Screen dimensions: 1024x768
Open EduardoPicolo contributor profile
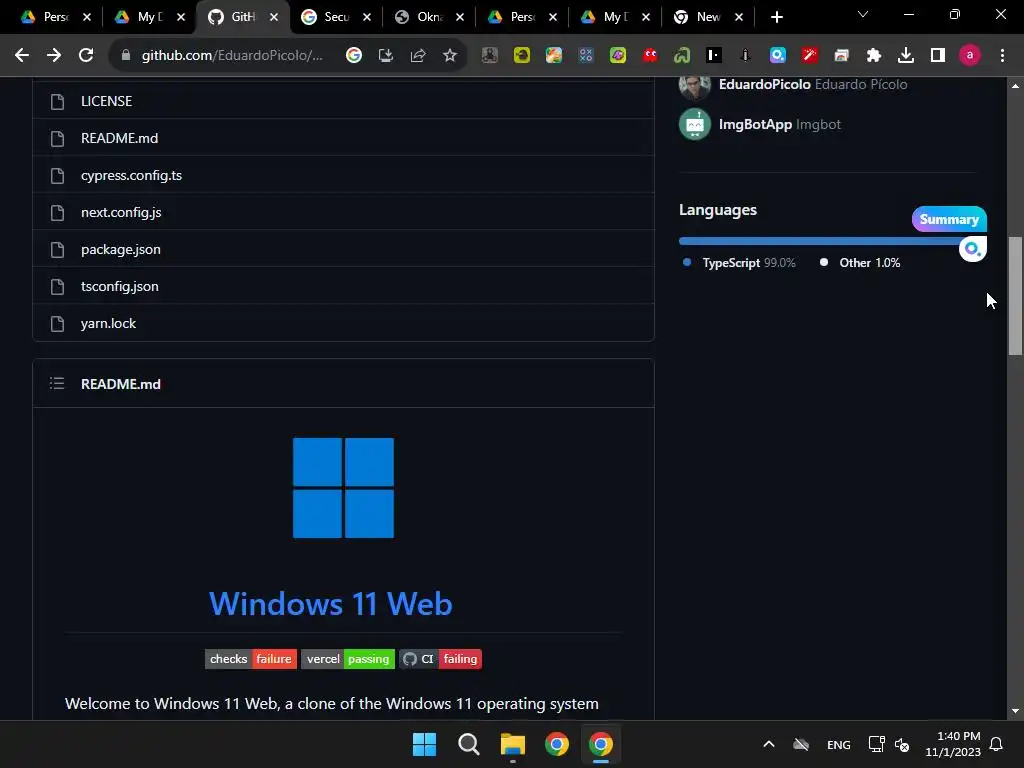[x=765, y=84]
